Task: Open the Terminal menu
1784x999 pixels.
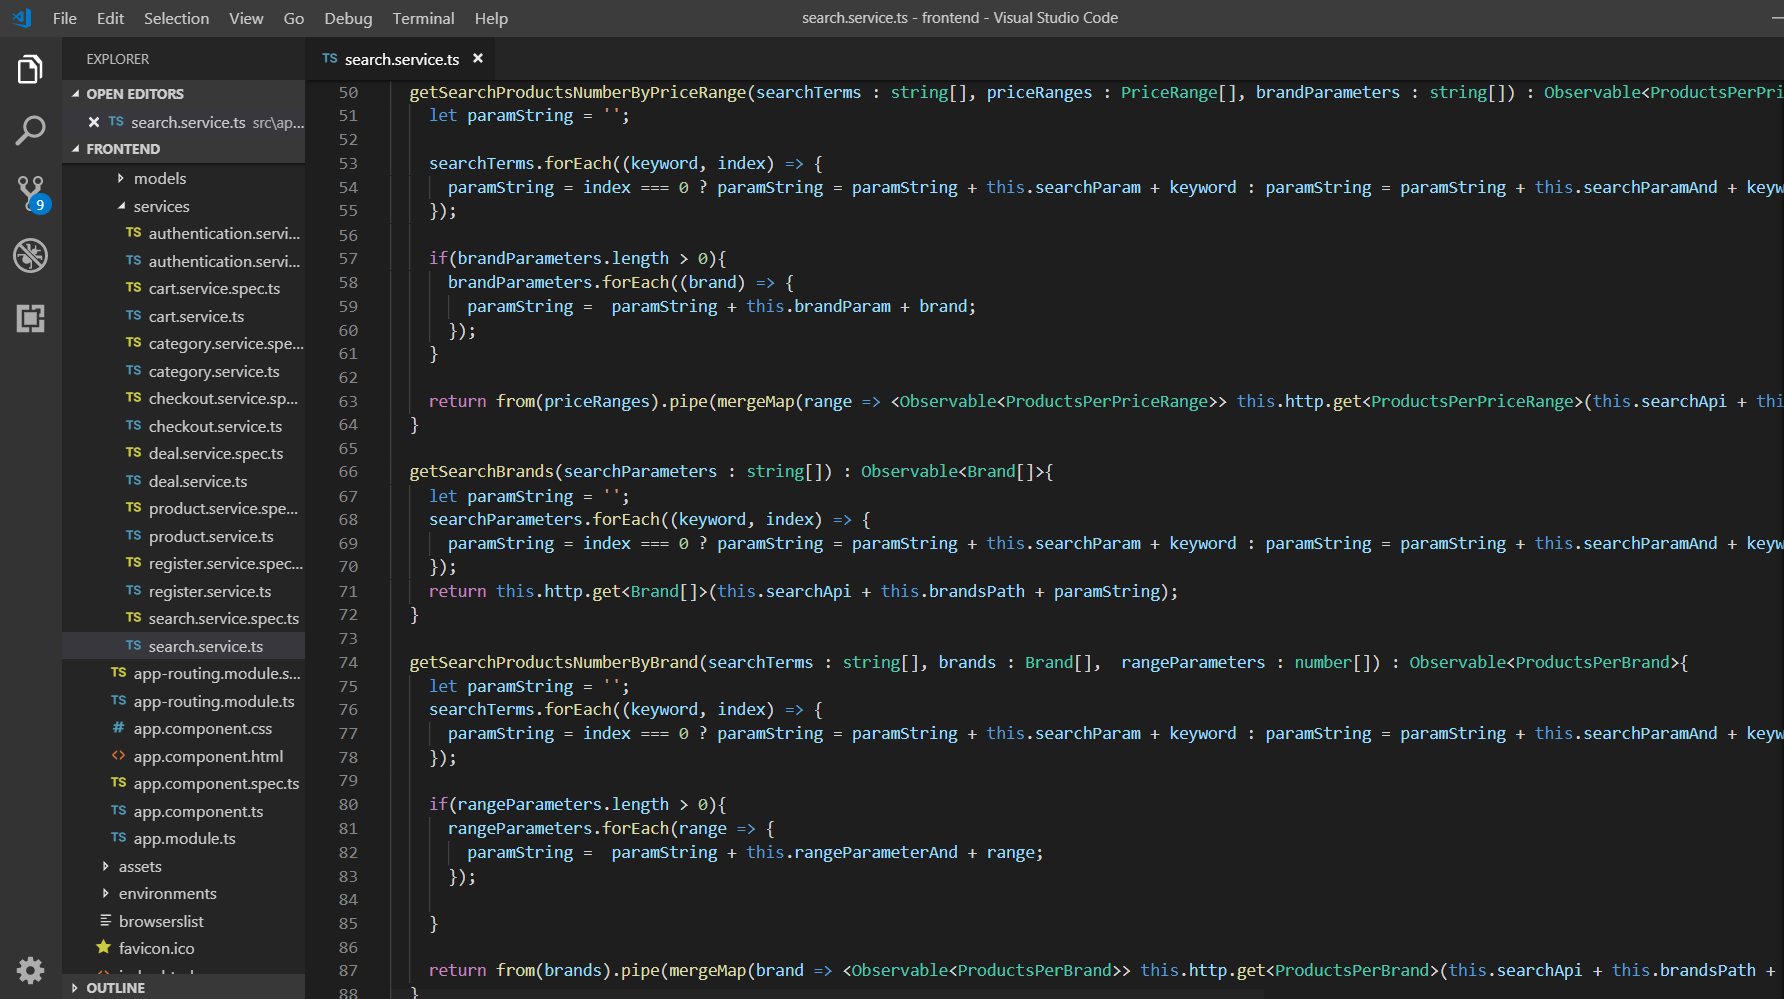Action: [x=423, y=18]
